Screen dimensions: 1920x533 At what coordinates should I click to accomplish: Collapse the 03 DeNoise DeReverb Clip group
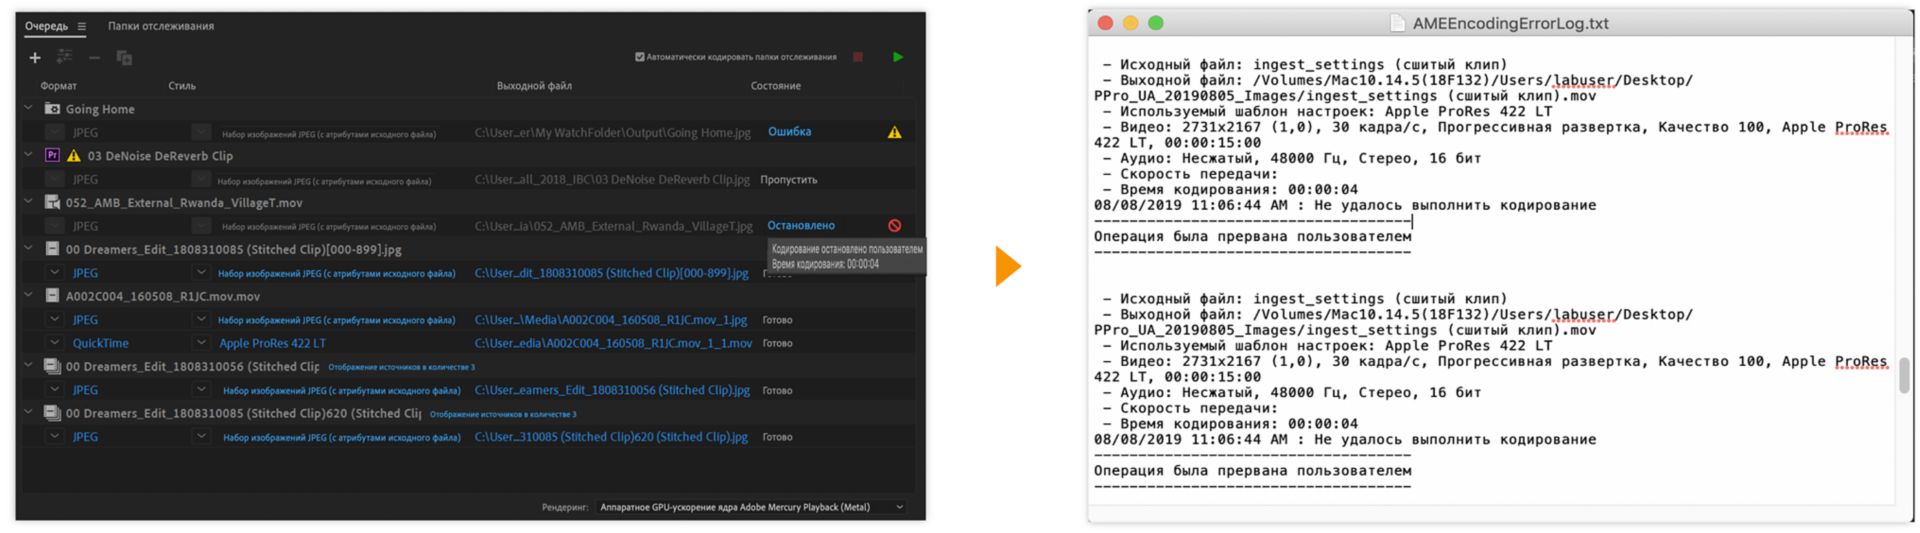[x=29, y=155]
